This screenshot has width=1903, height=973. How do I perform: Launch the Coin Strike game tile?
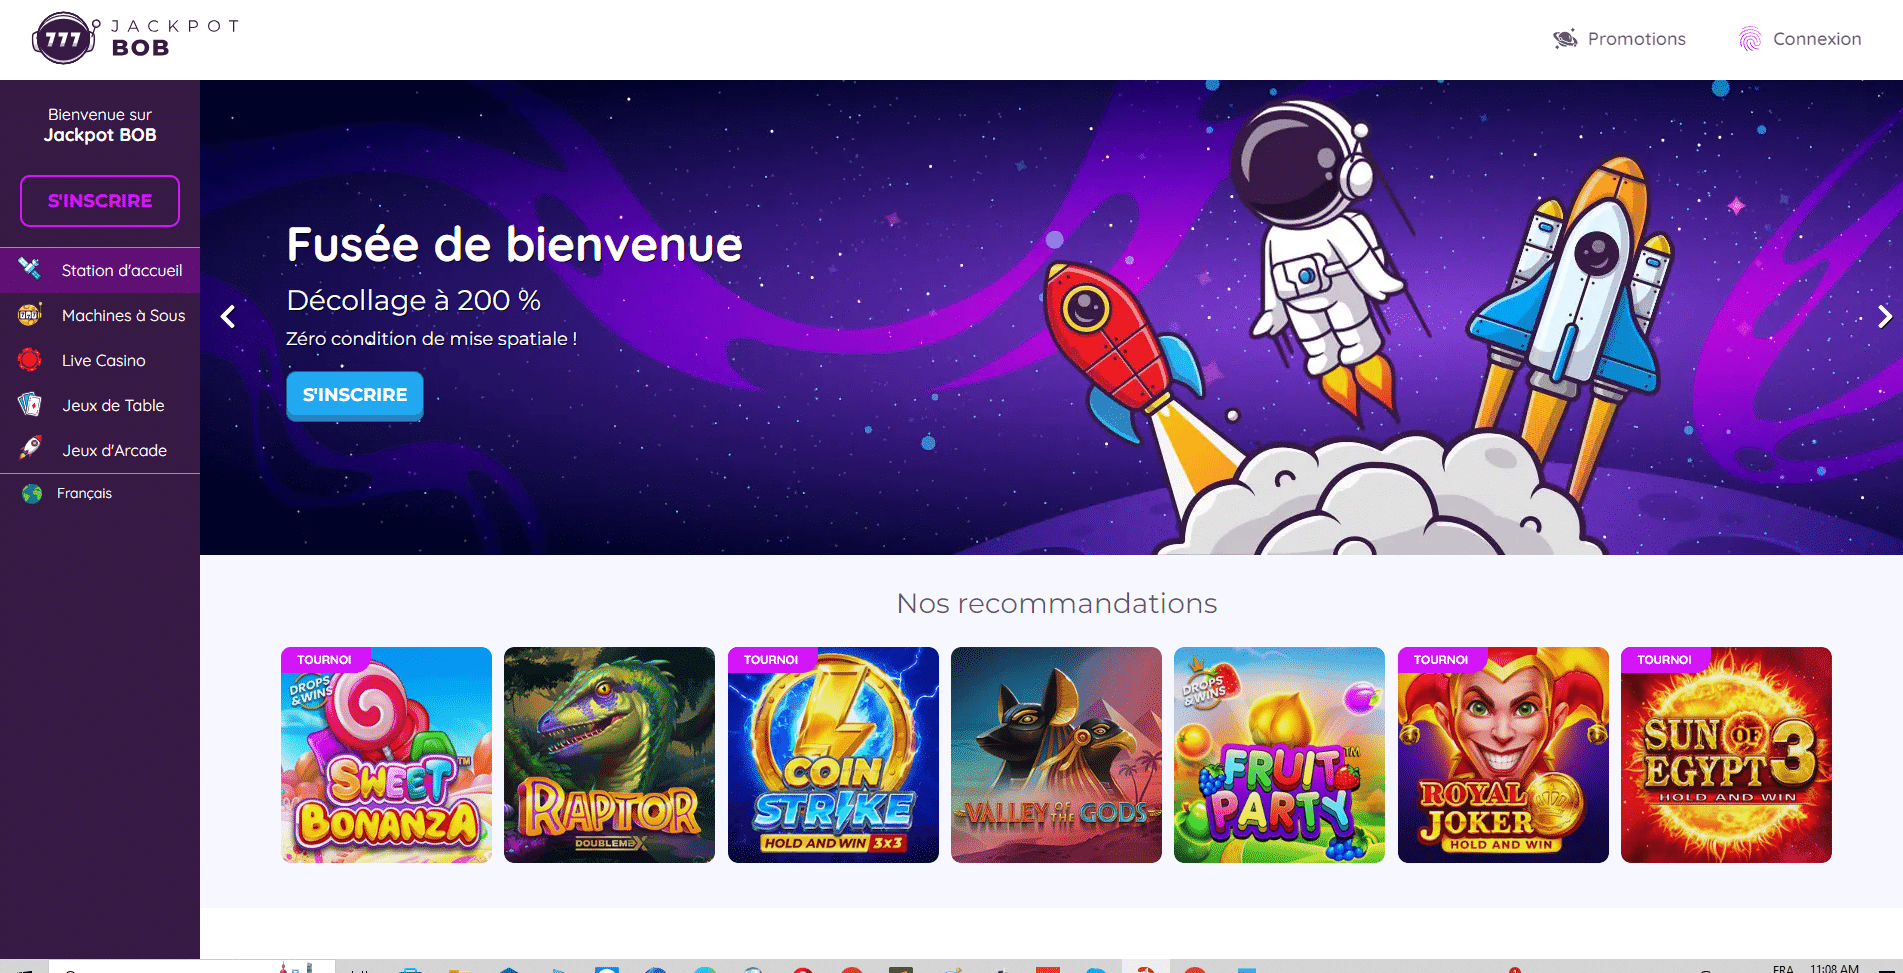(833, 755)
